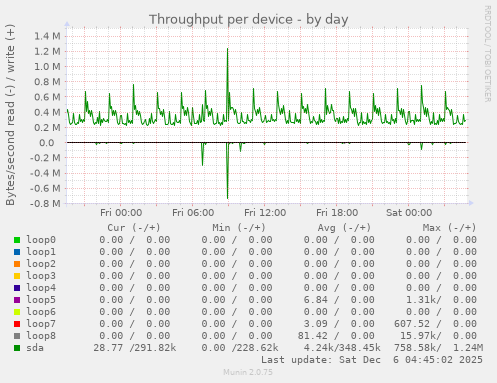Click the 'loop7' legend label

pos(41,324)
